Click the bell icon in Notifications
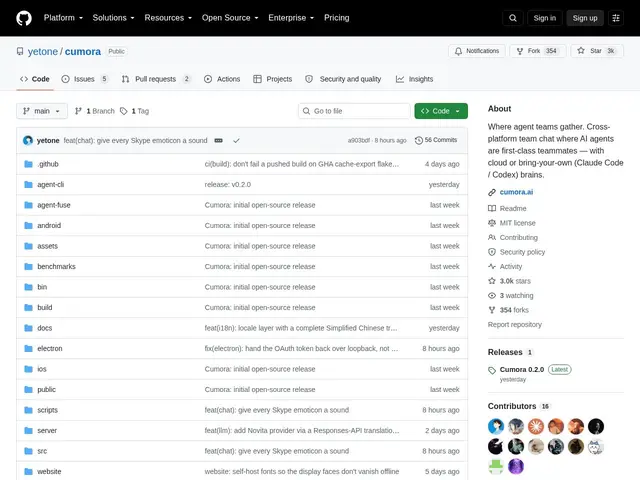640x480 pixels. tap(458, 51)
